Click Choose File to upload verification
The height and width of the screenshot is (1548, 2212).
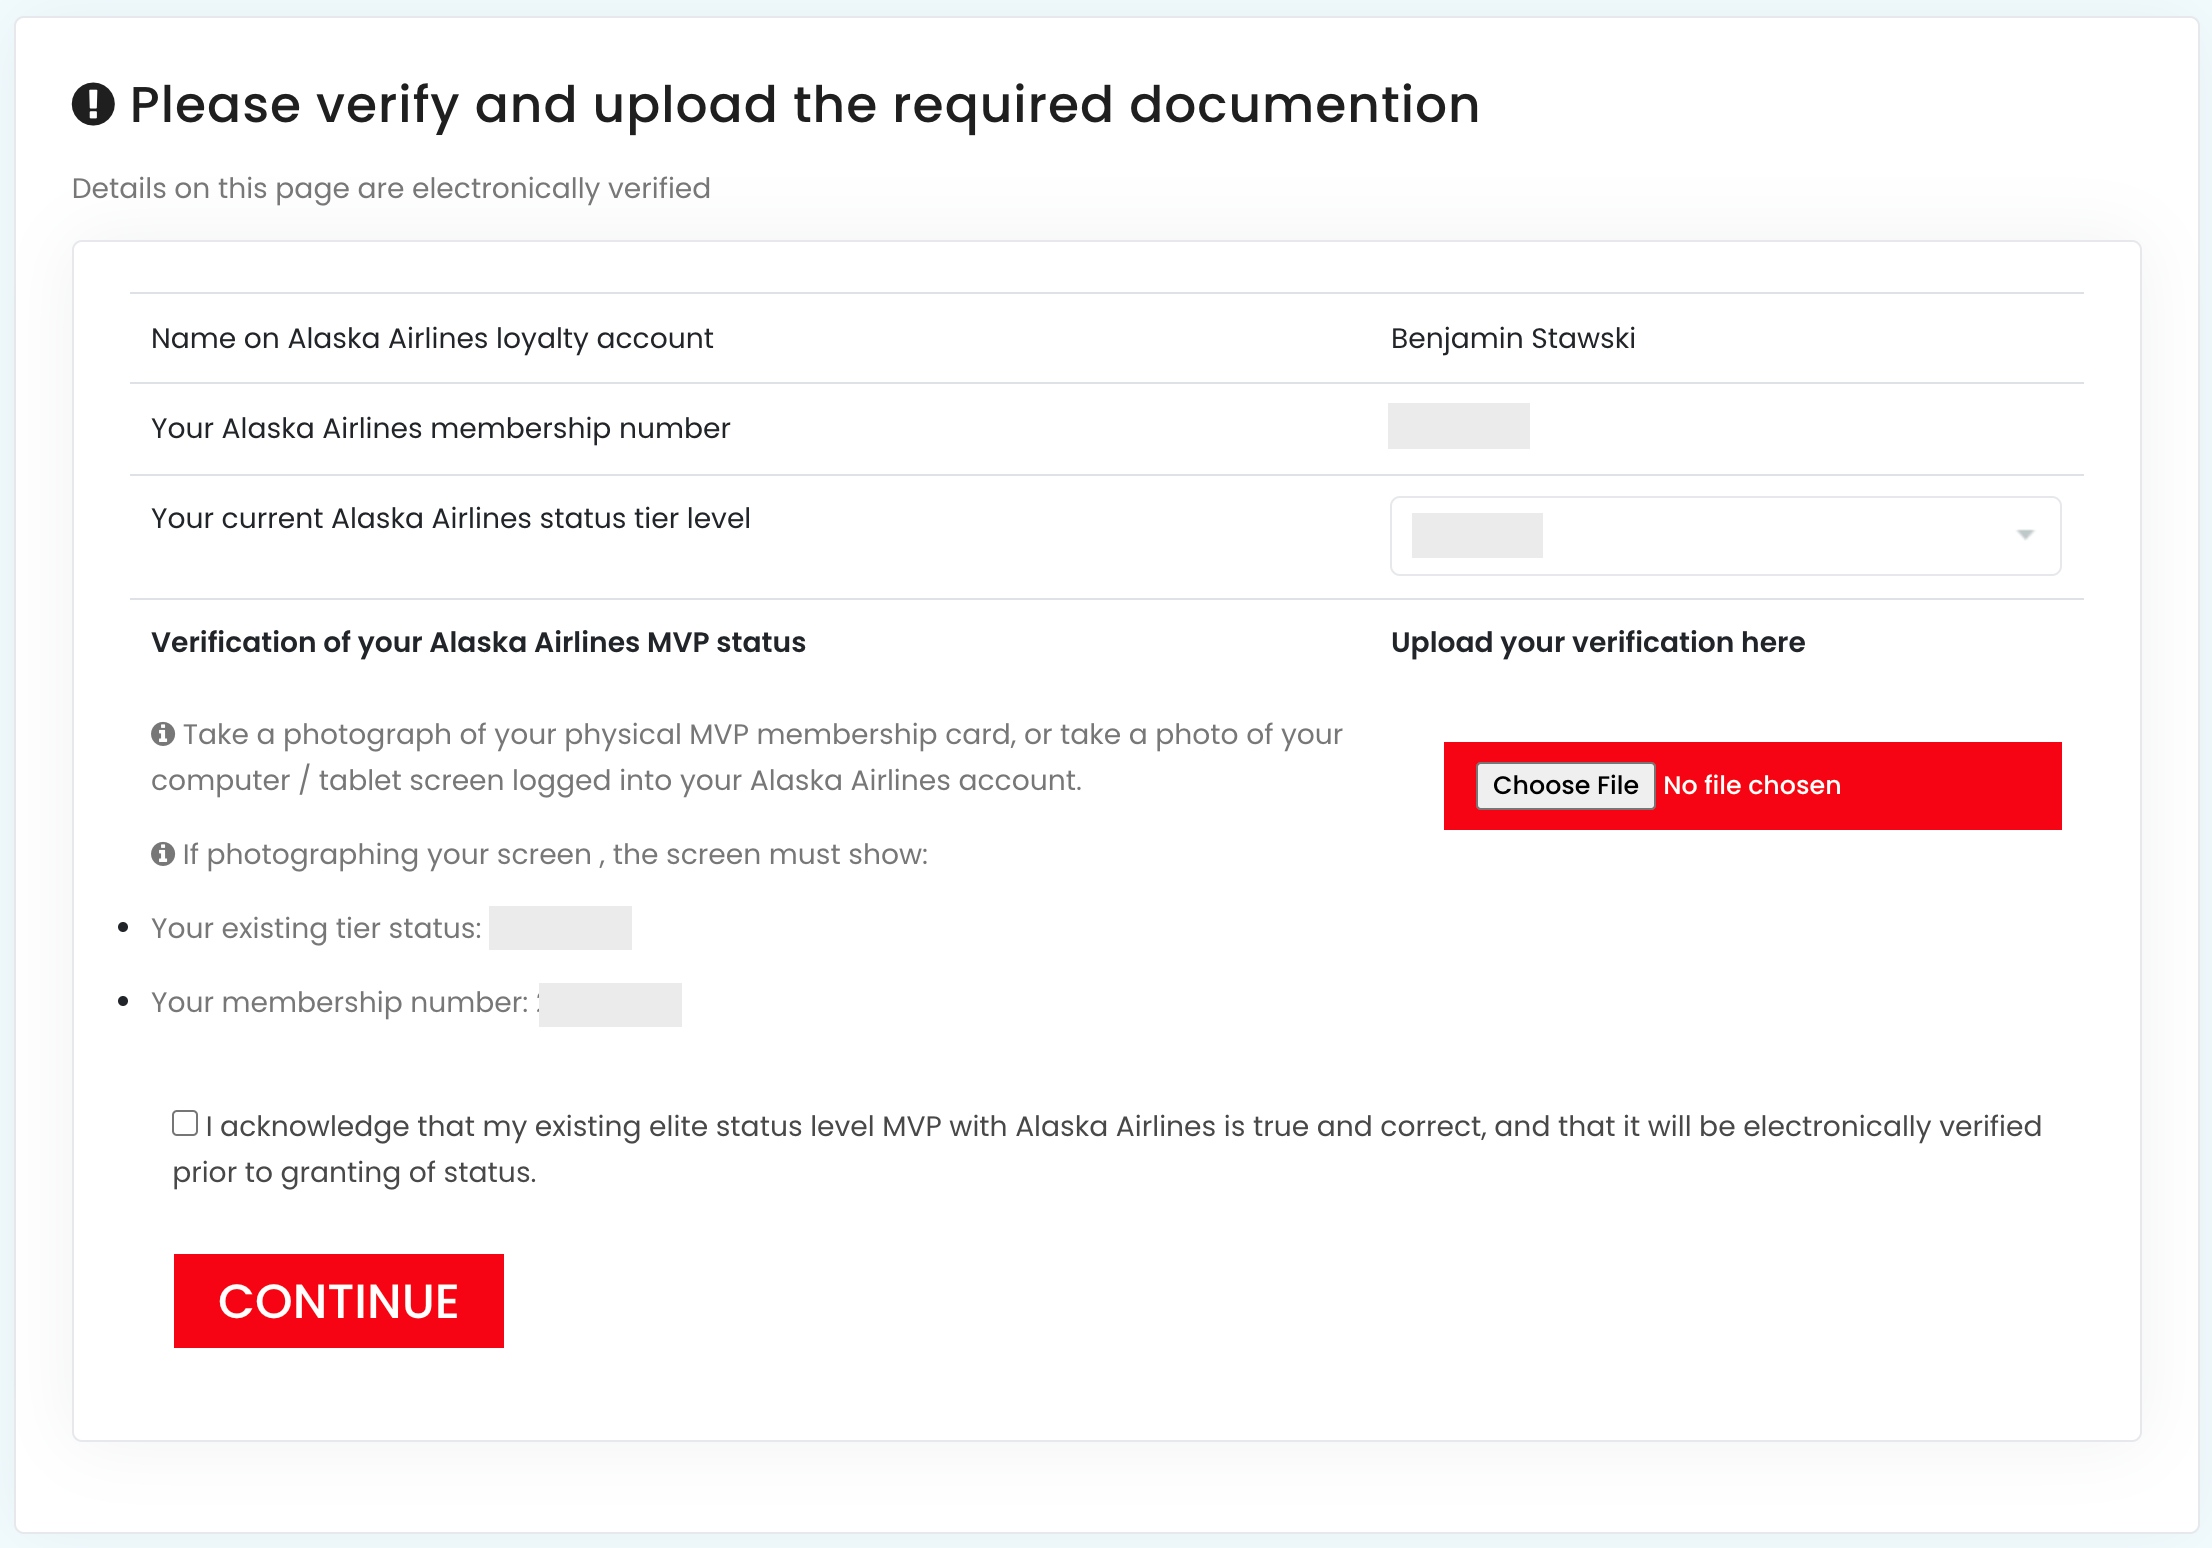1565,785
